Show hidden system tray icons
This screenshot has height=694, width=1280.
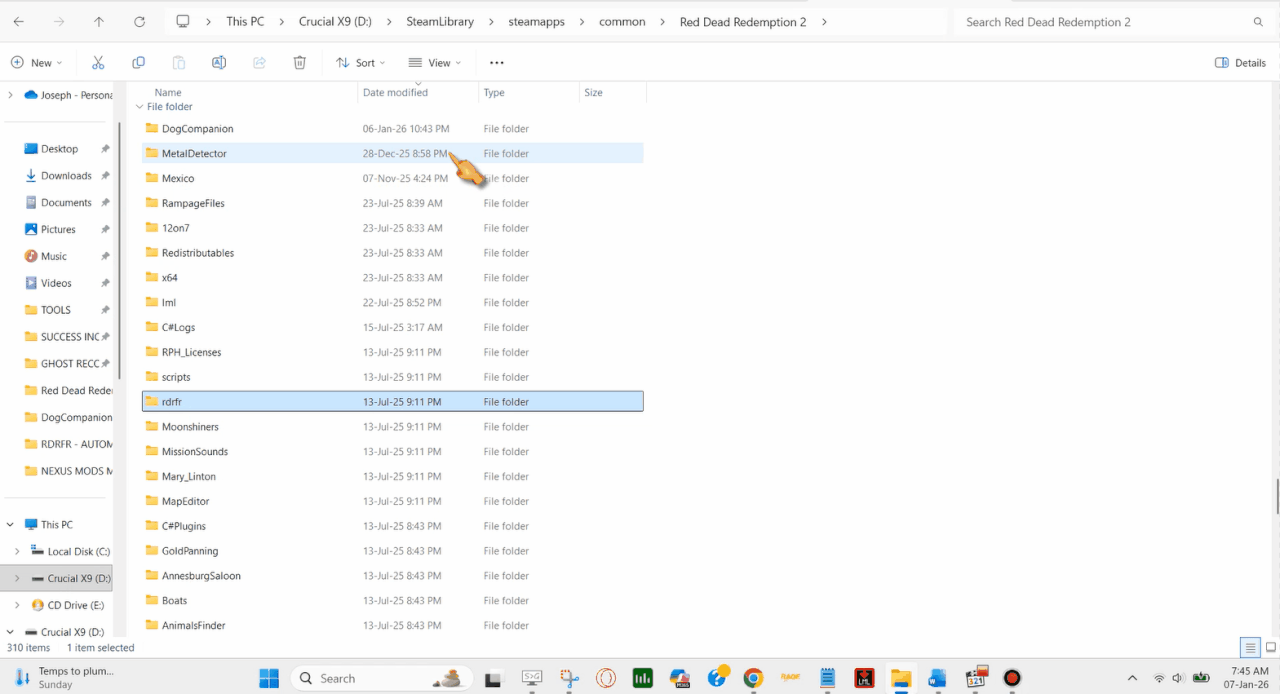tap(1132, 678)
